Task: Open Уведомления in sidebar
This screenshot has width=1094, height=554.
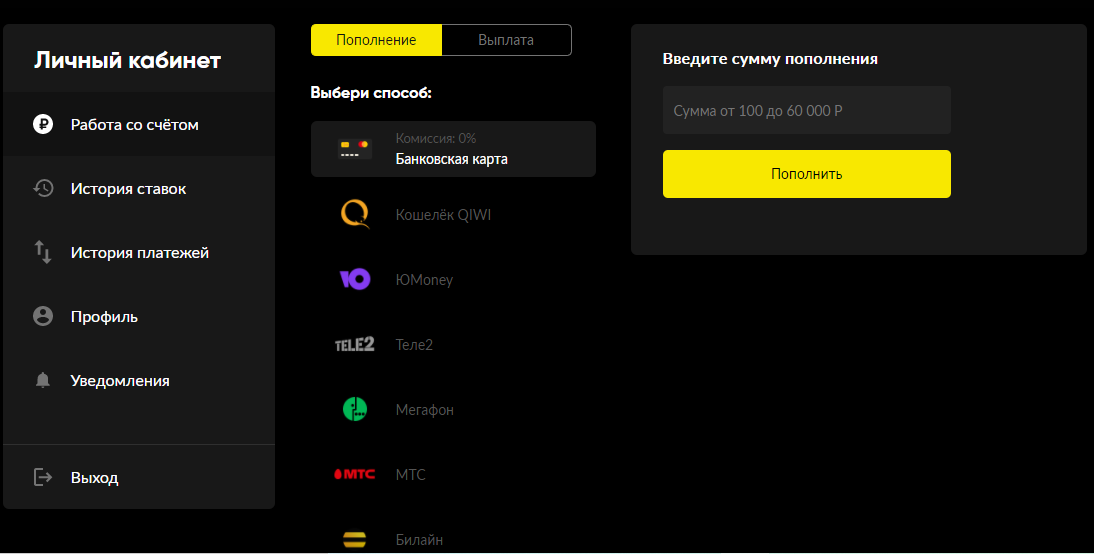Action: [139, 381]
